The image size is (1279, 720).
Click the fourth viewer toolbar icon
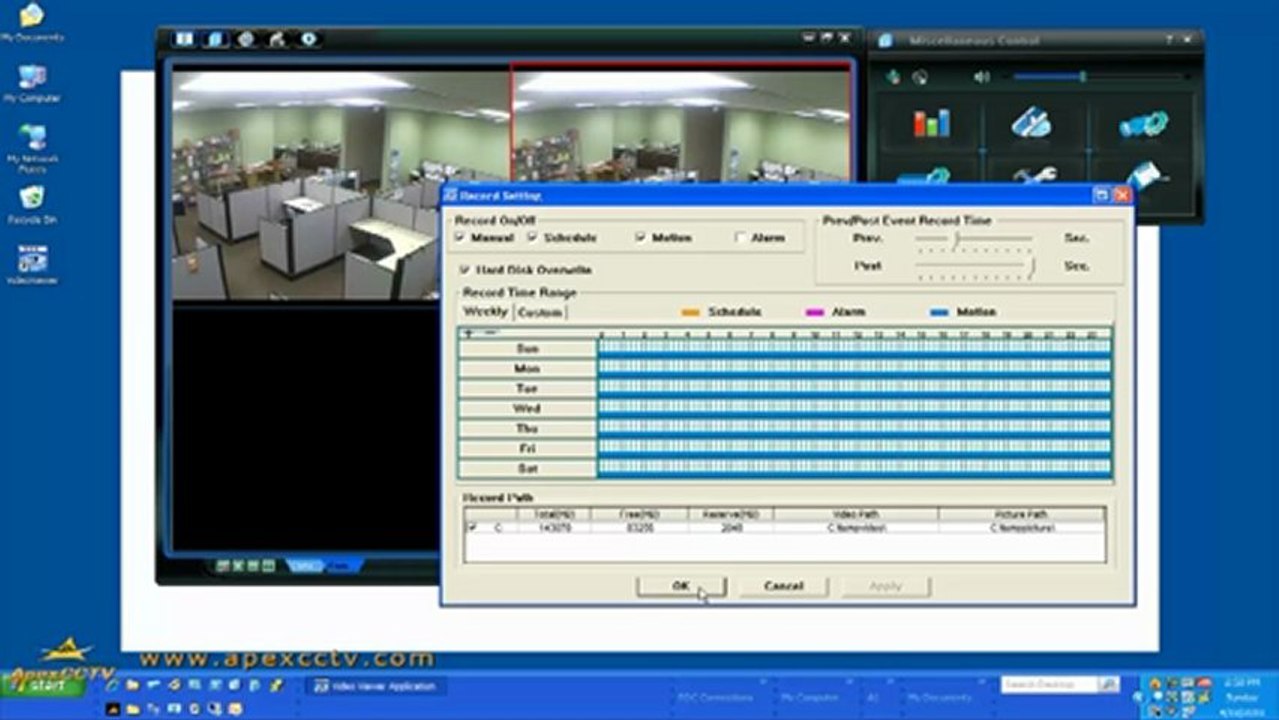point(277,39)
